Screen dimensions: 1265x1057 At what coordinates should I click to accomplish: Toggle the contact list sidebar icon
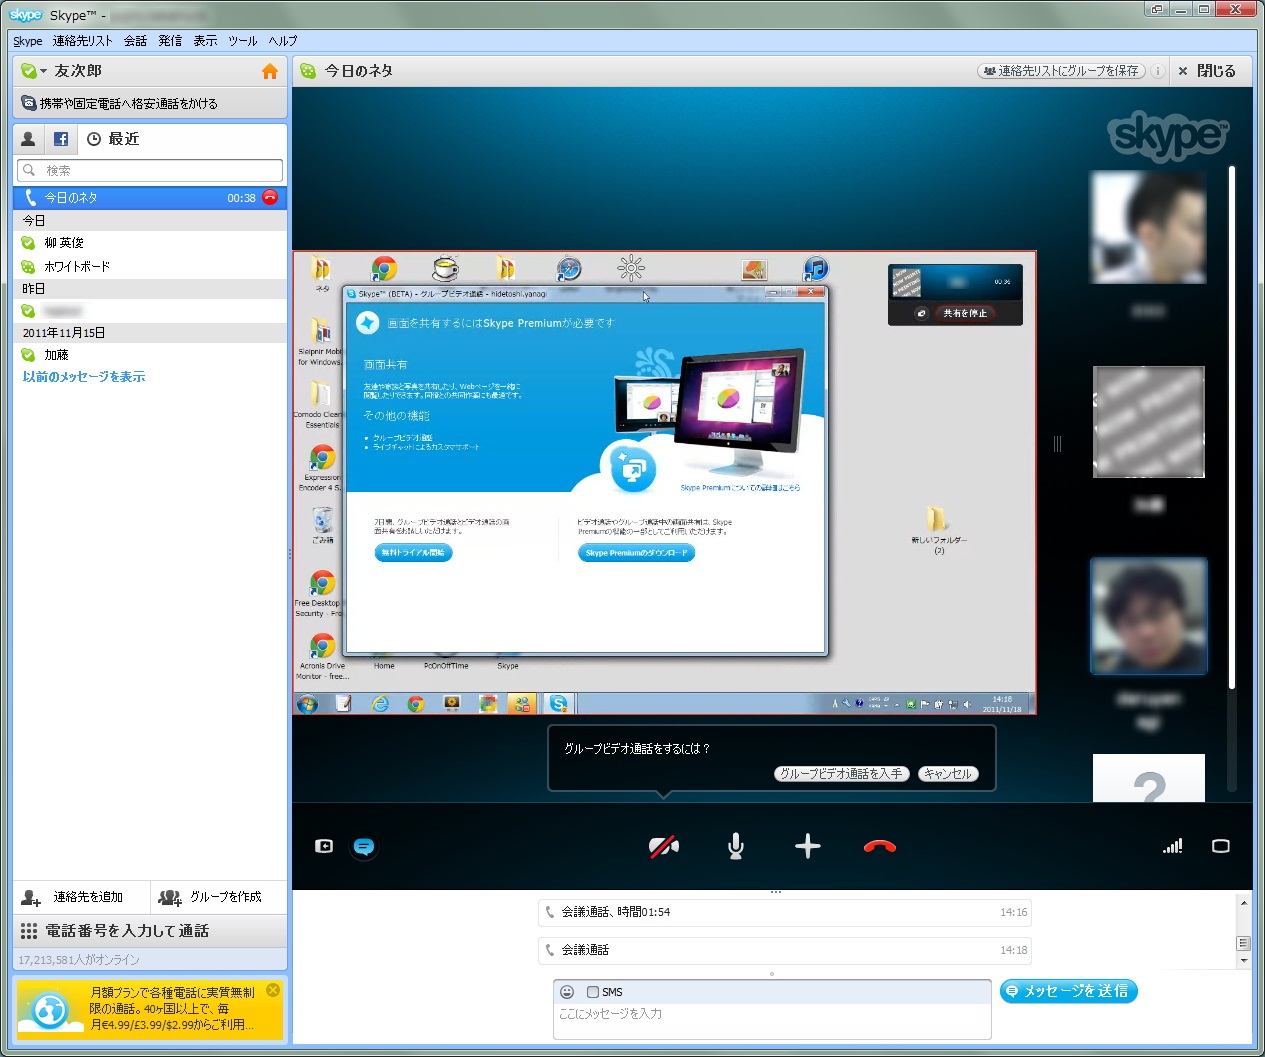tap(324, 846)
